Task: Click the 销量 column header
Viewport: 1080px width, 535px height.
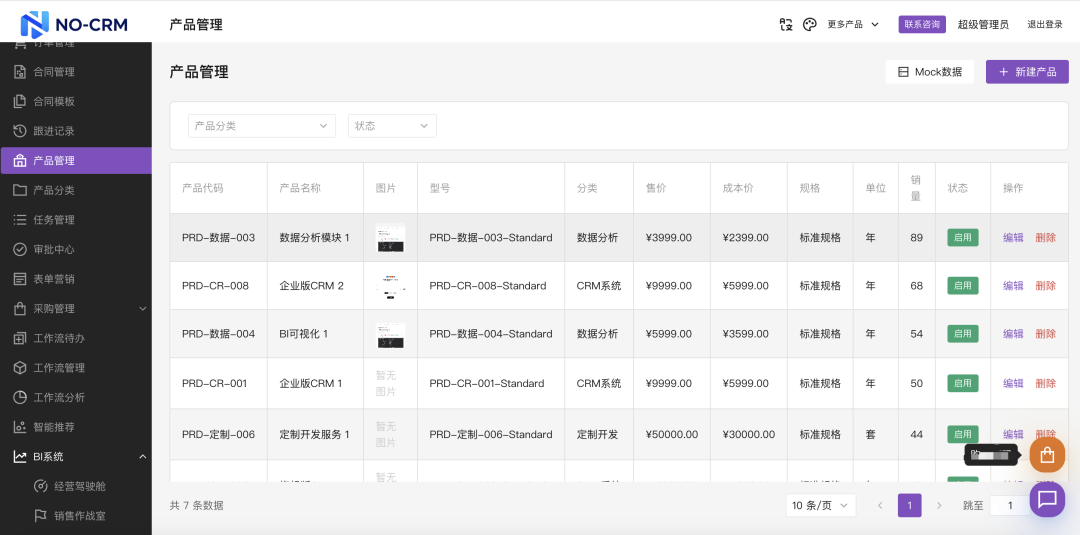Action: tap(916, 188)
